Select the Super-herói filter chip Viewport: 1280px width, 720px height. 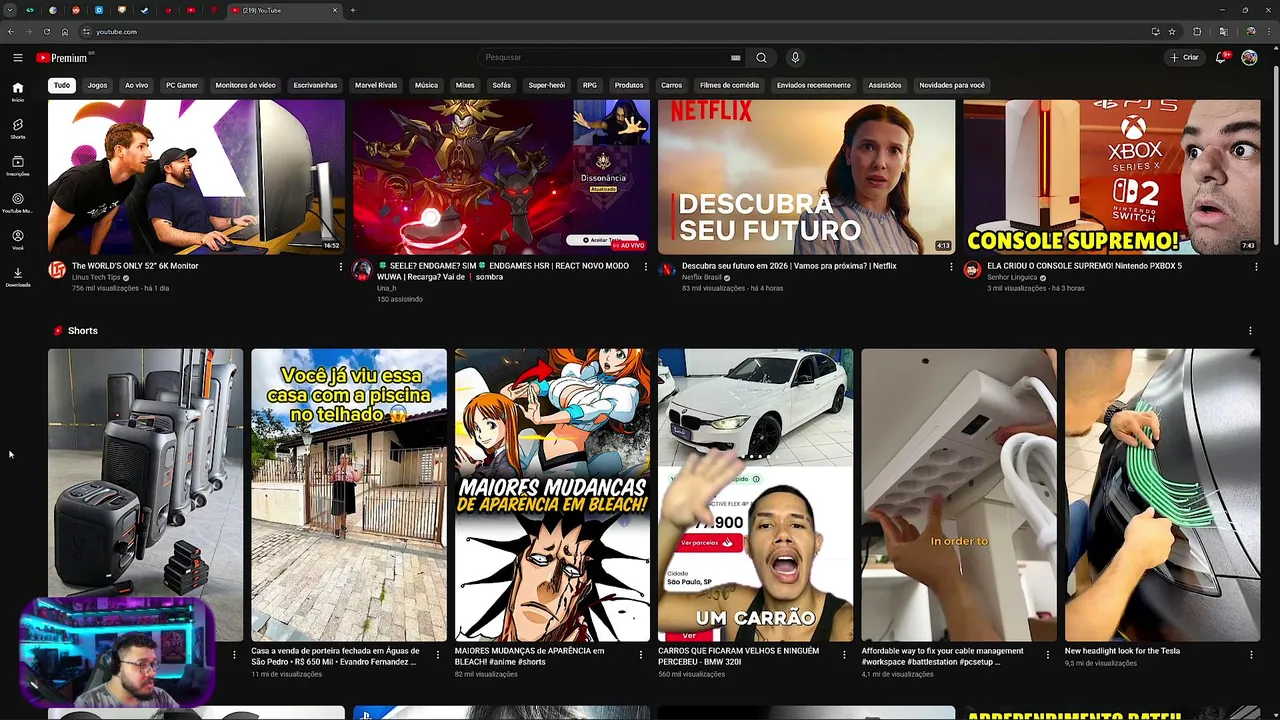click(547, 85)
